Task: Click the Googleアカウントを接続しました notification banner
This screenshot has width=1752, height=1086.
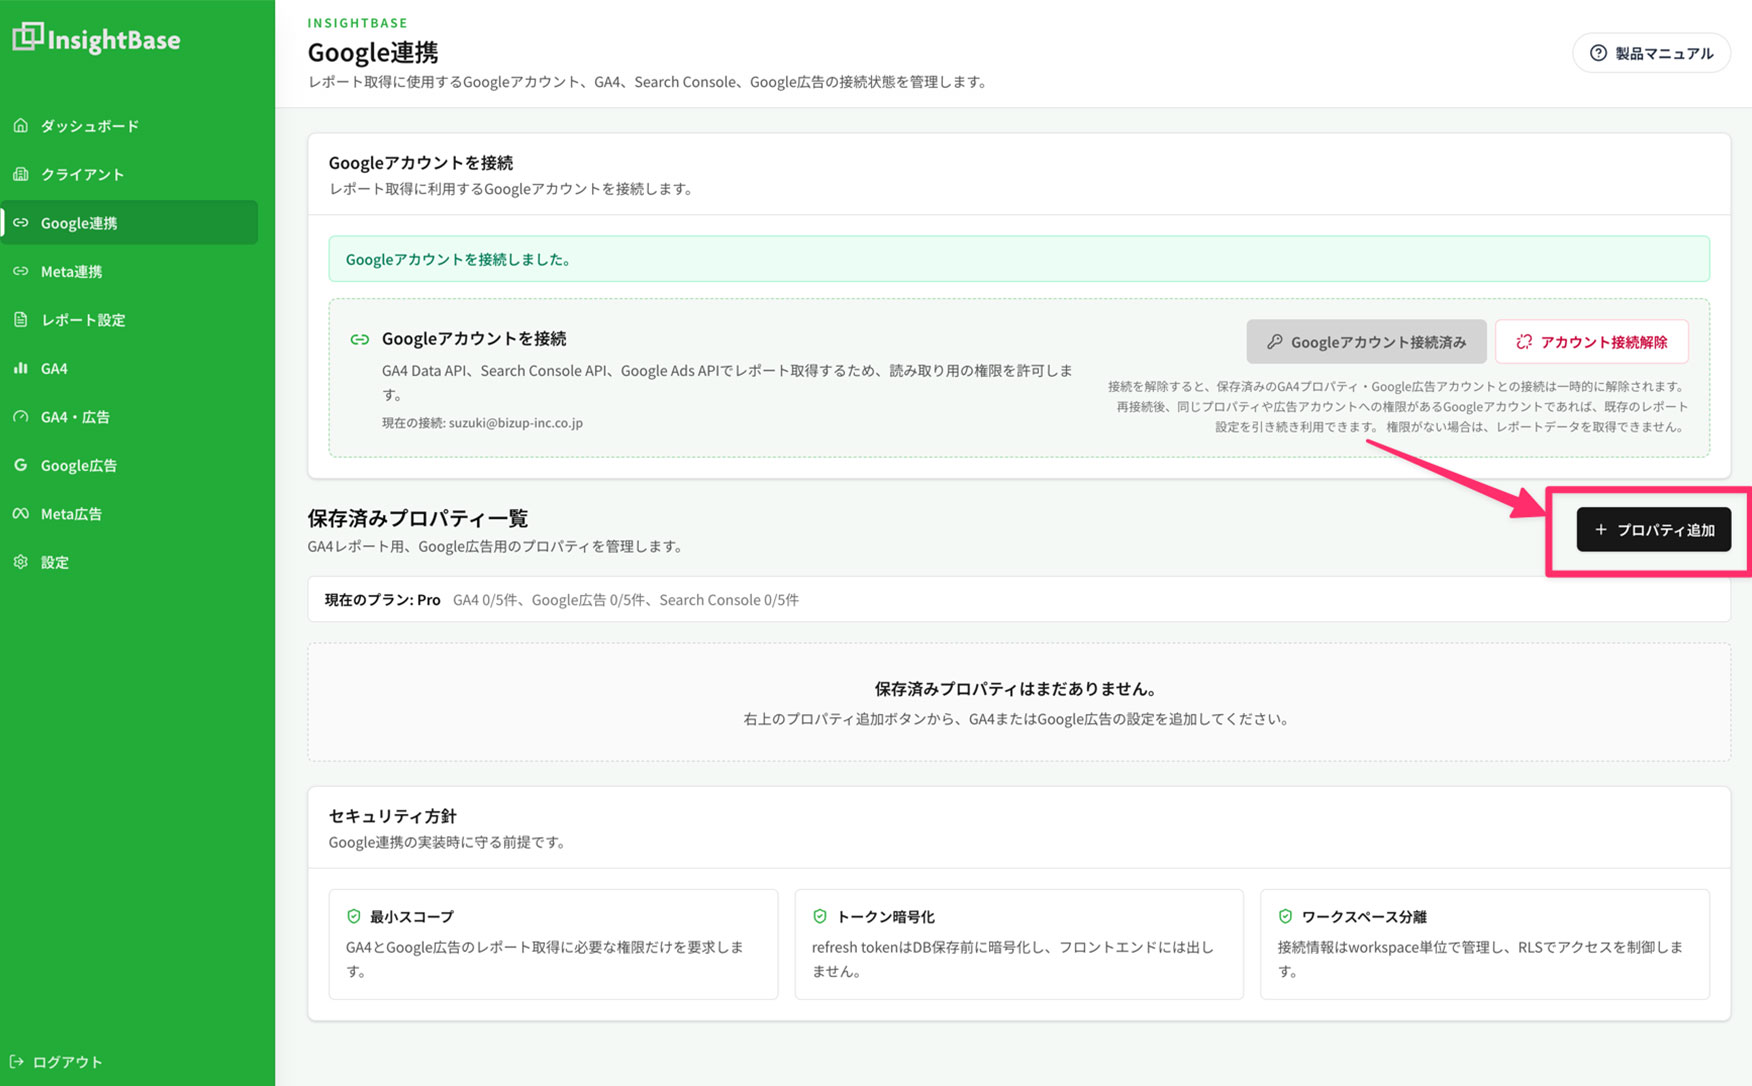Action: point(1019,259)
